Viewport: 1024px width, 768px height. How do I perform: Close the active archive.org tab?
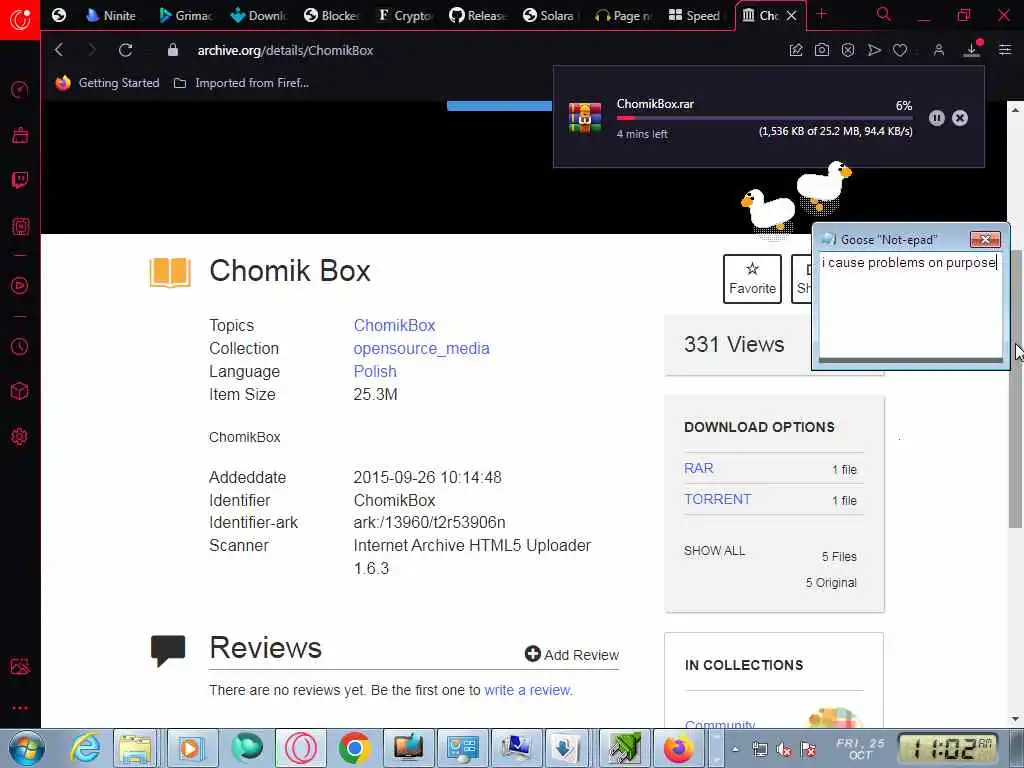coord(792,15)
